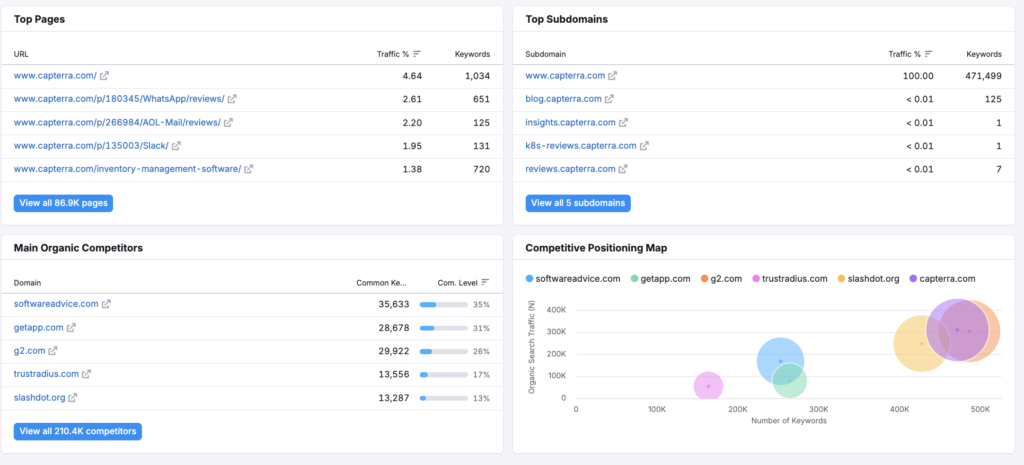The image size is (1024, 465).
Task: Select the 1,034 keywords value
Action: coord(477,76)
